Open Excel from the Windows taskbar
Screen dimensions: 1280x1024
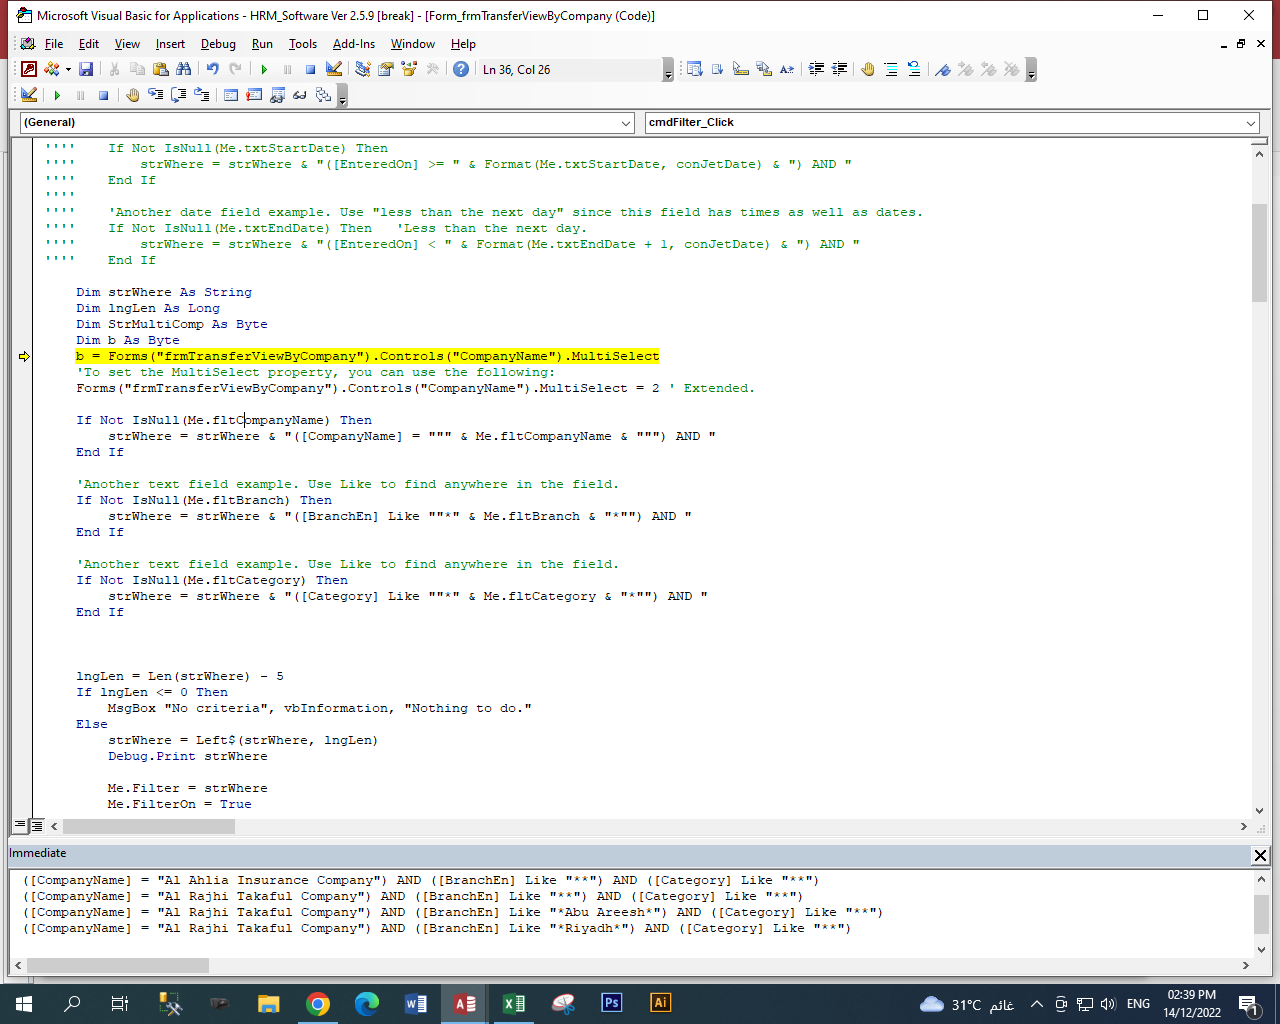pos(514,1003)
